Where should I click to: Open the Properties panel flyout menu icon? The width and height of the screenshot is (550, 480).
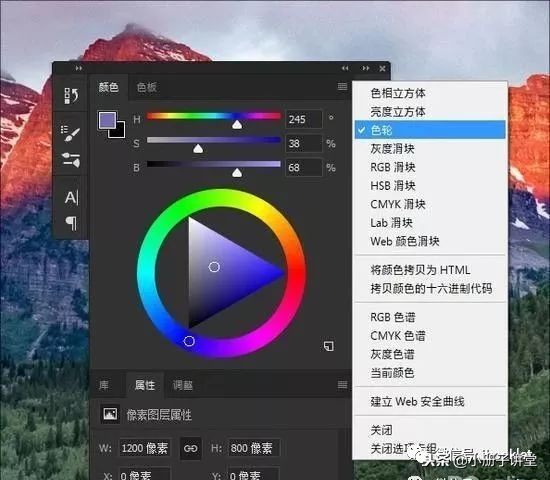(x=342, y=385)
